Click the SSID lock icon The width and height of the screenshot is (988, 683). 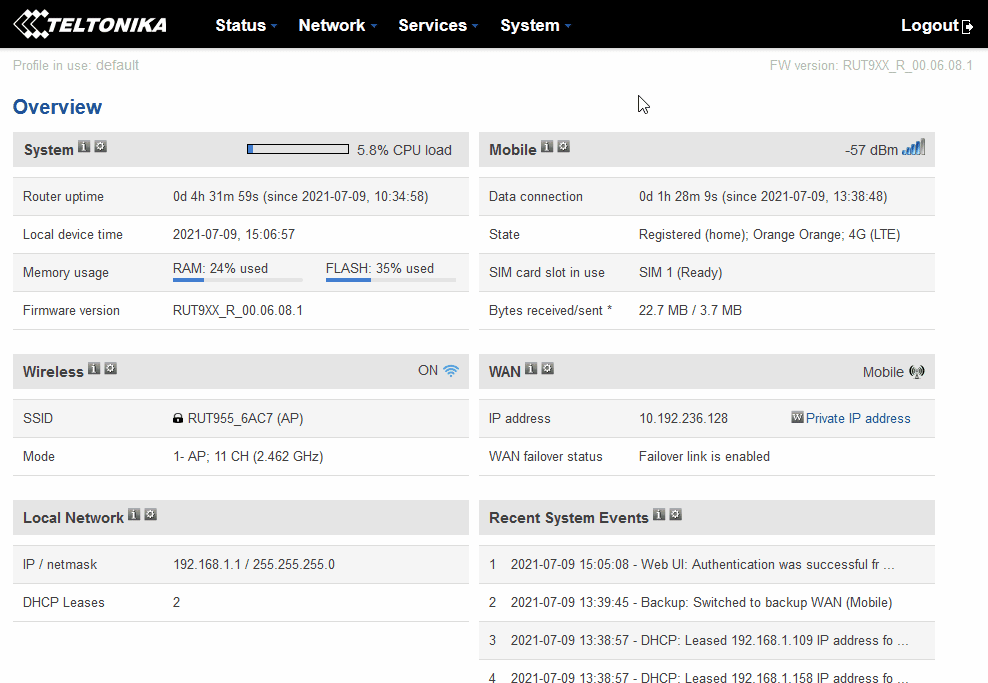click(x=178, y=418)
